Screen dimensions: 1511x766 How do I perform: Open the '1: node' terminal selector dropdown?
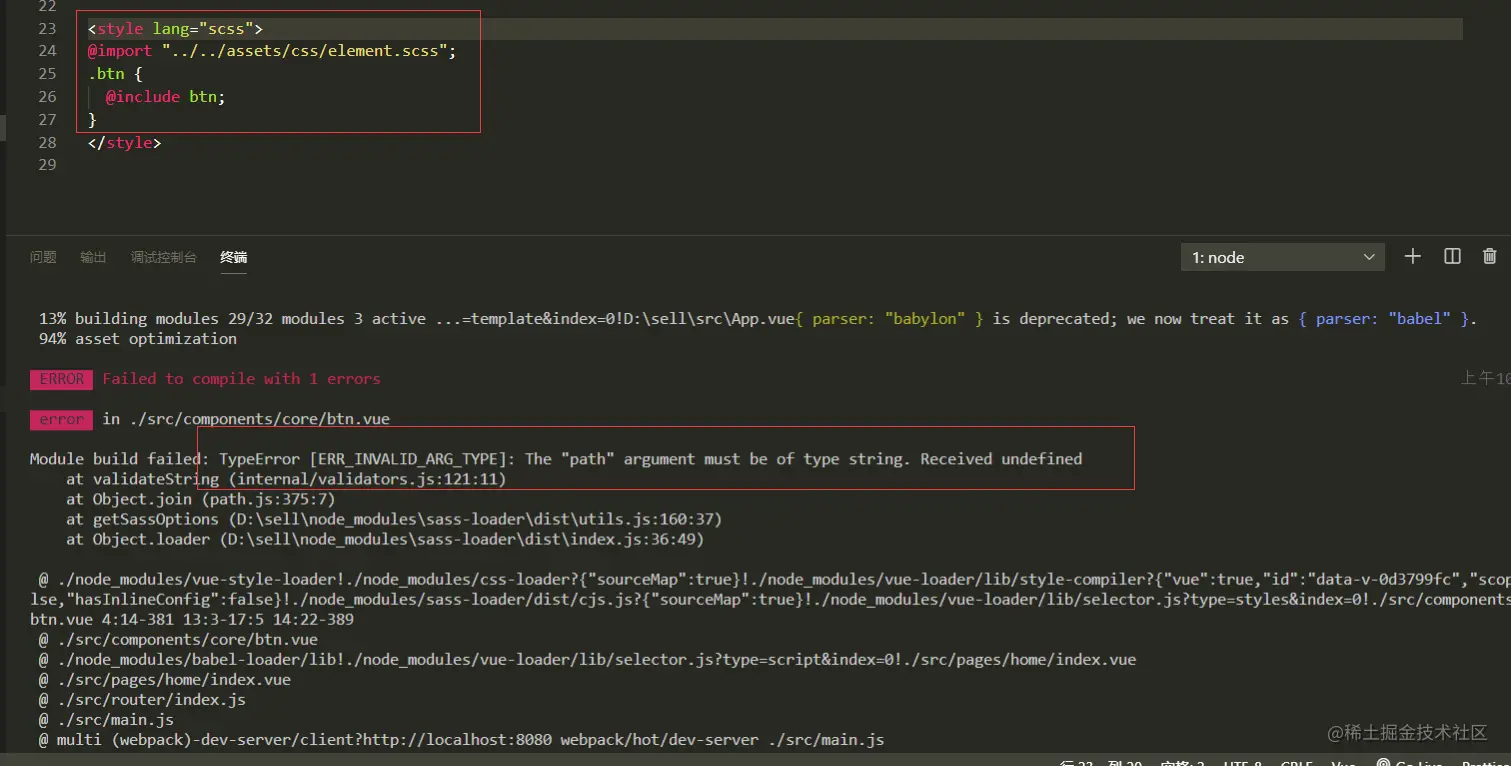coord(1283,257)
